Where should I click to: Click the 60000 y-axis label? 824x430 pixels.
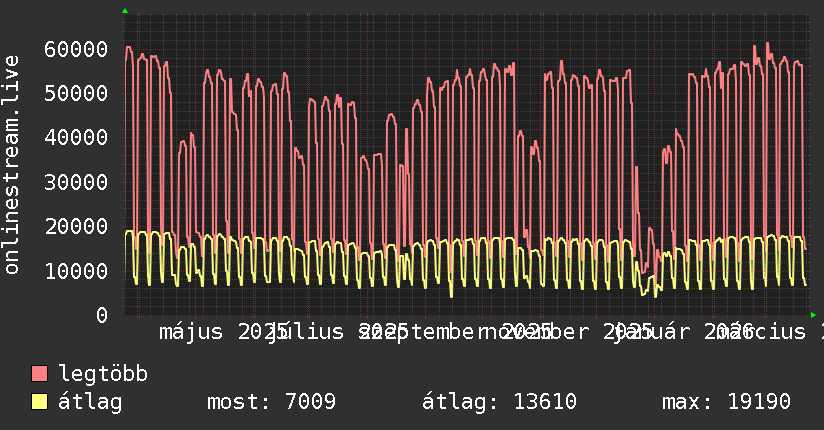pos(76,48)
